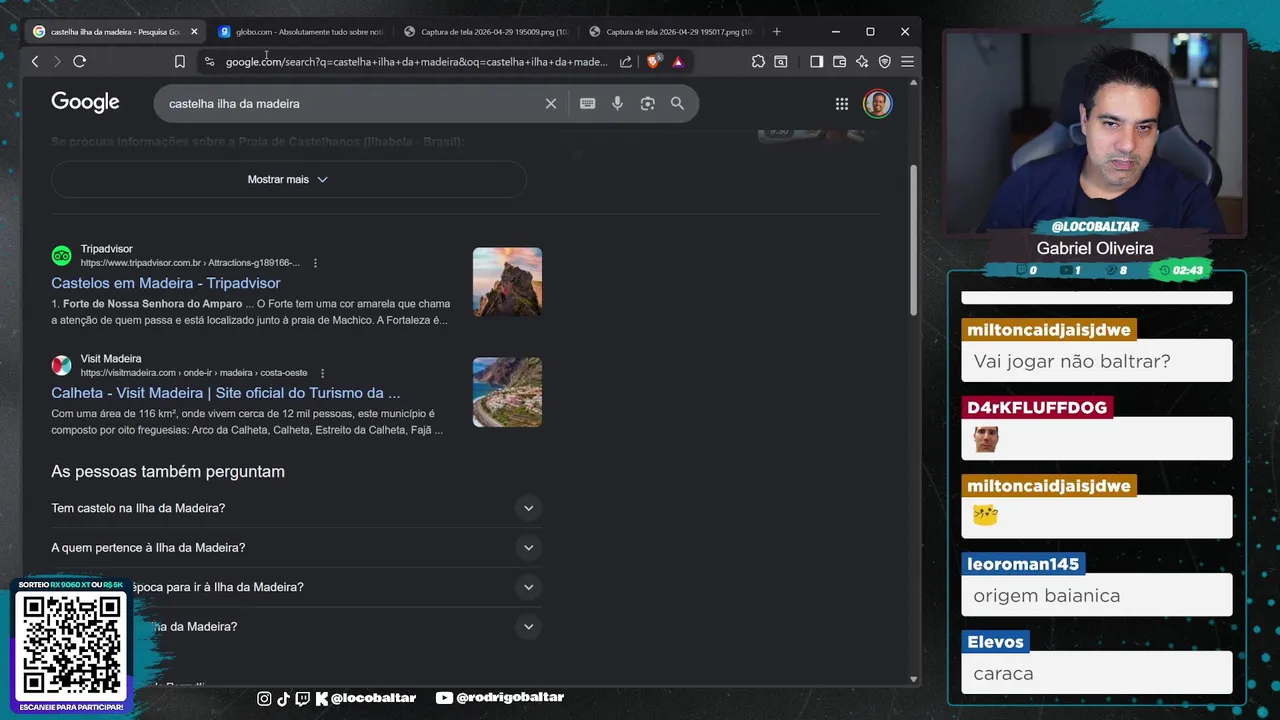Open the browser hamburger menu
1280x720 pixels.
click(907, 61)
